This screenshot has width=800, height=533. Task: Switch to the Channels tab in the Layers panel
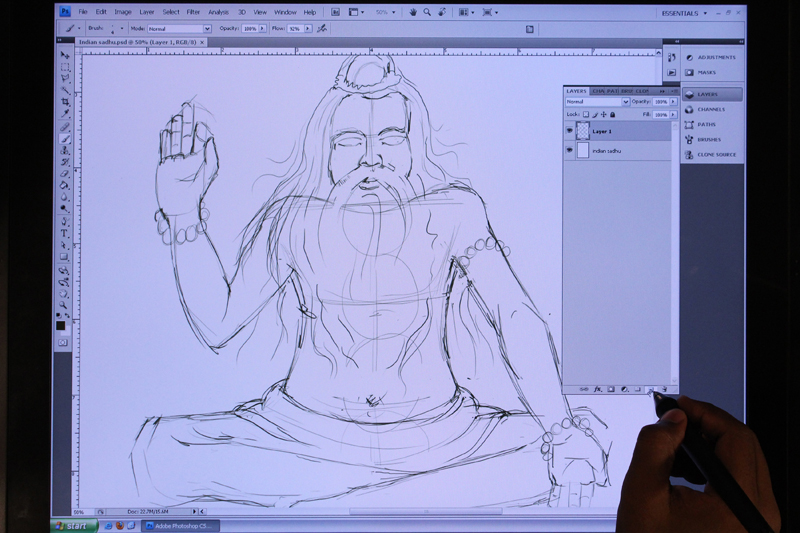(598, 91)
